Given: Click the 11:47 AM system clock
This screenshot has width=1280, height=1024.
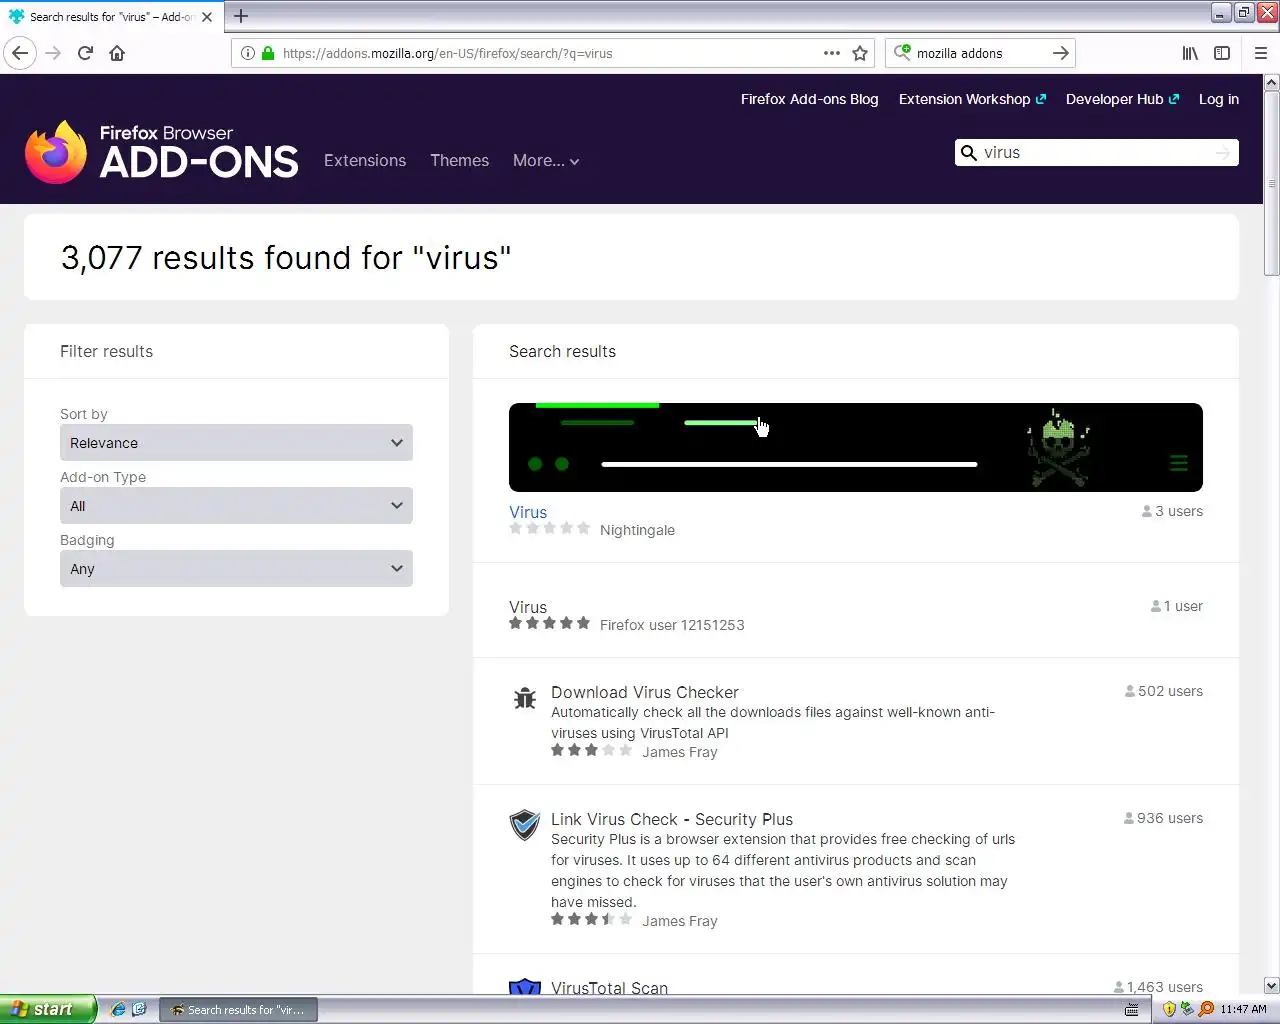Looking at the screenshot, I should [x=1243, y=1009].
